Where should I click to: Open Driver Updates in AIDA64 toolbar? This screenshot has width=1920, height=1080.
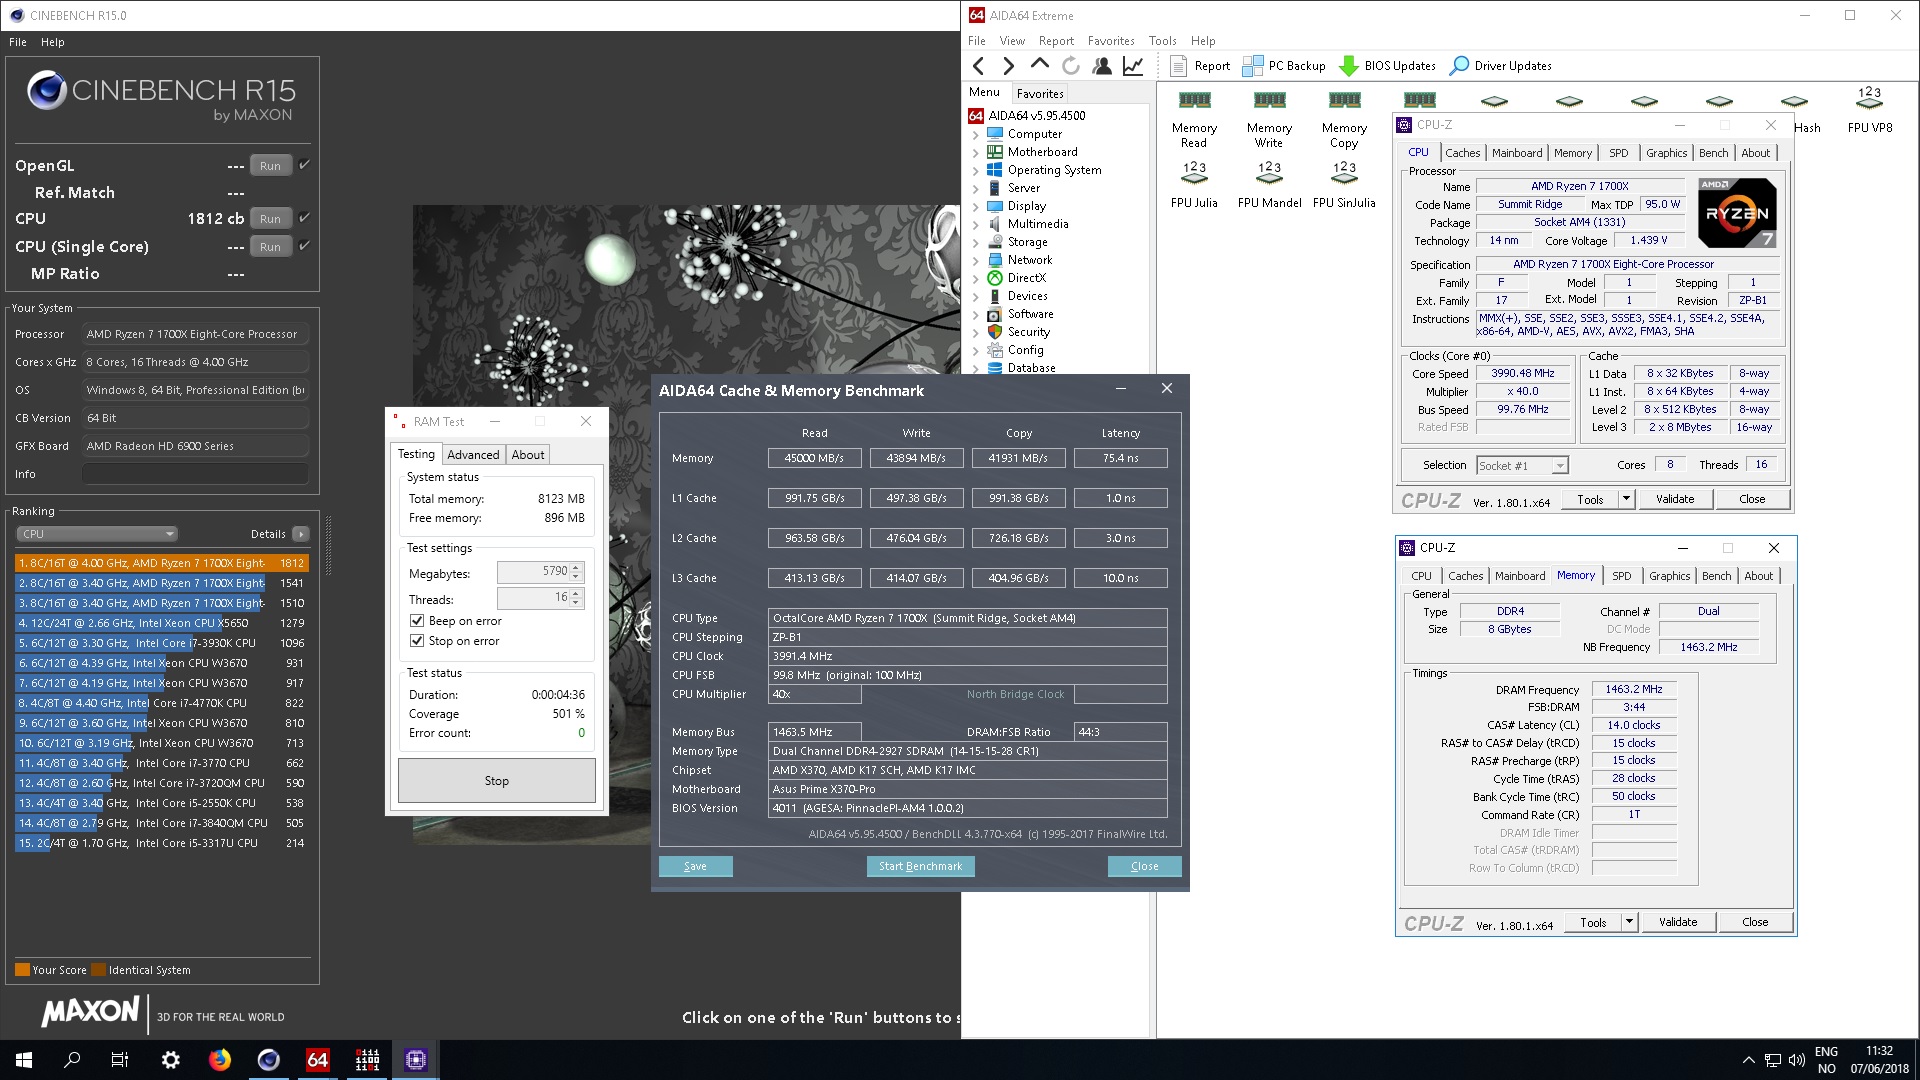click(1501, 66)
